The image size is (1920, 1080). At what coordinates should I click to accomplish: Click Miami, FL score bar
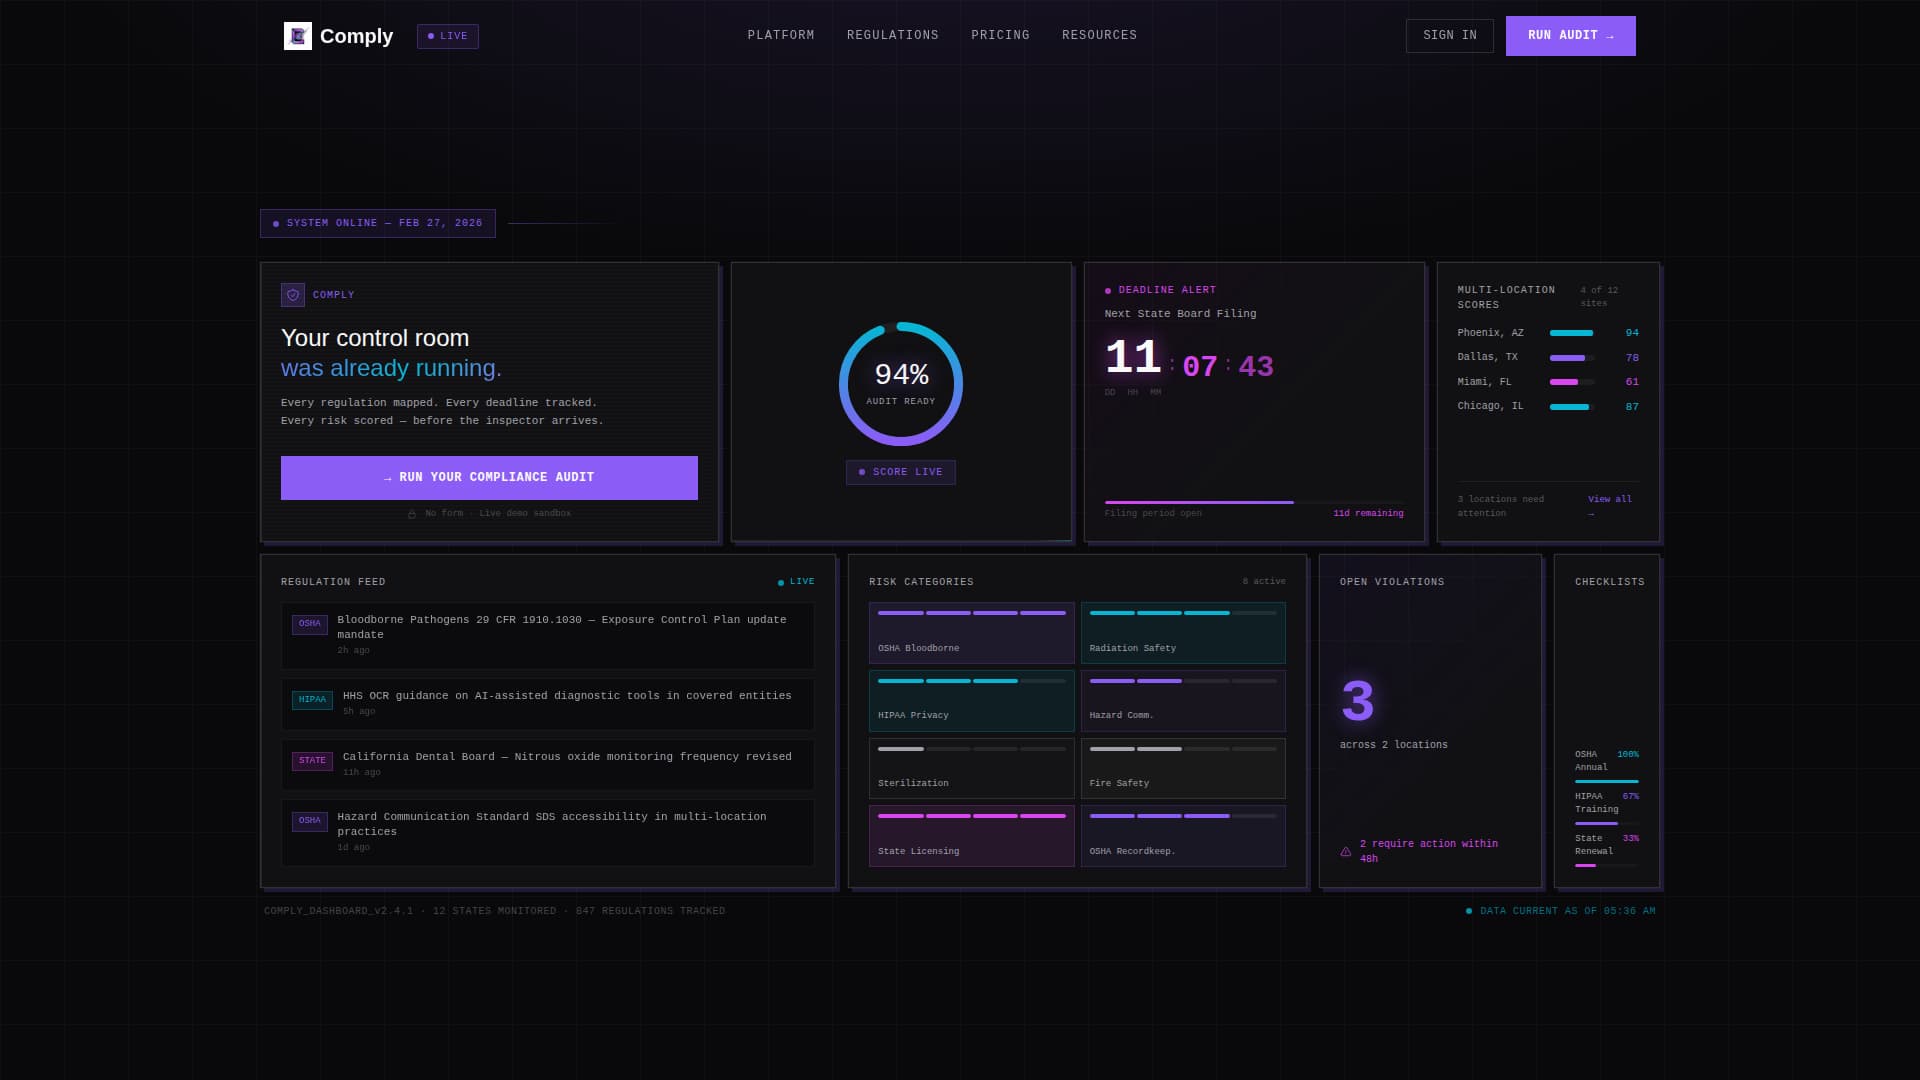pos(1572,382)
